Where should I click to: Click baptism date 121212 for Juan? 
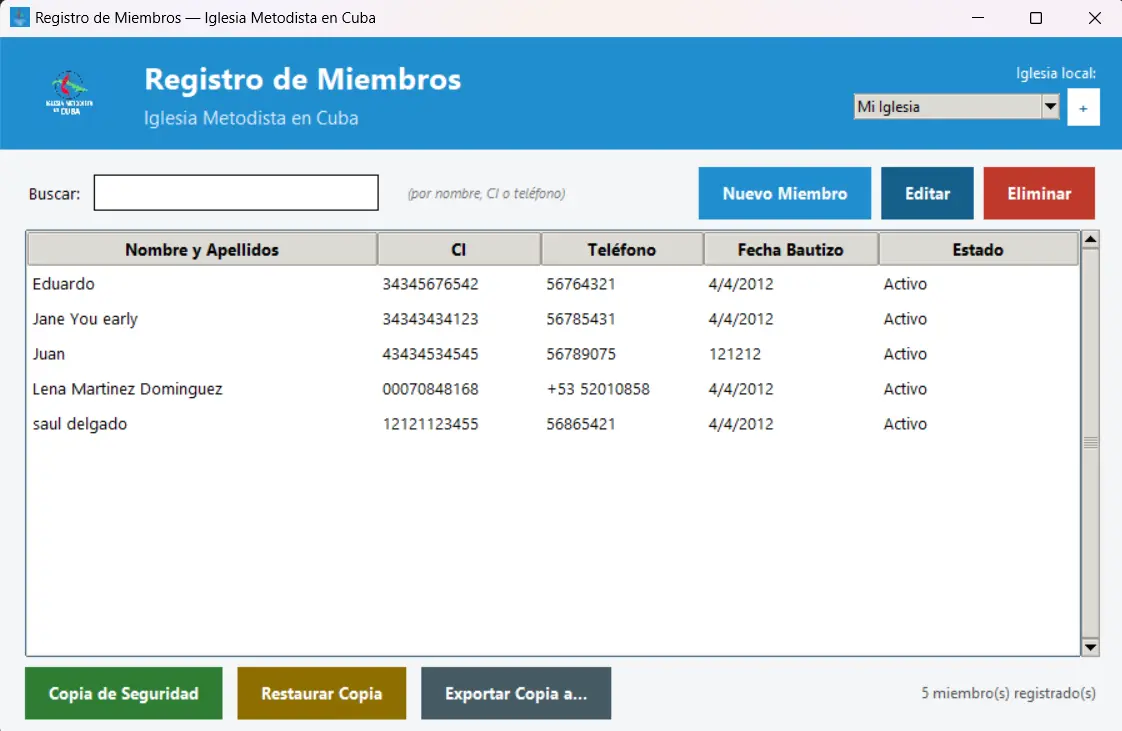click(x=735, y=354)
